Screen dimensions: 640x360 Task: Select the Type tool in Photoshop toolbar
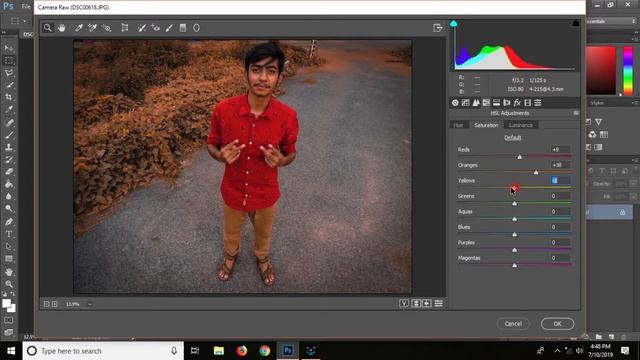9,234
